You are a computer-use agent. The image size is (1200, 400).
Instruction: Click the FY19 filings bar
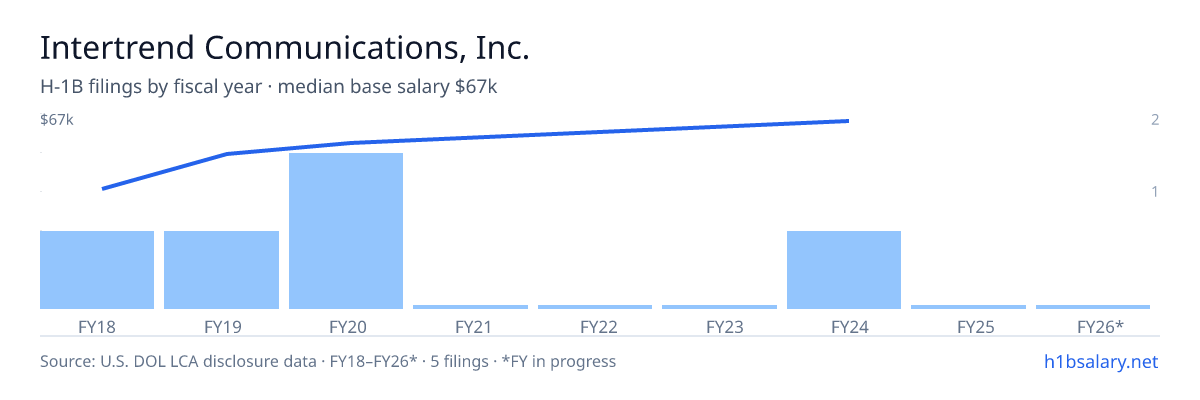click(x=221, y=270)
